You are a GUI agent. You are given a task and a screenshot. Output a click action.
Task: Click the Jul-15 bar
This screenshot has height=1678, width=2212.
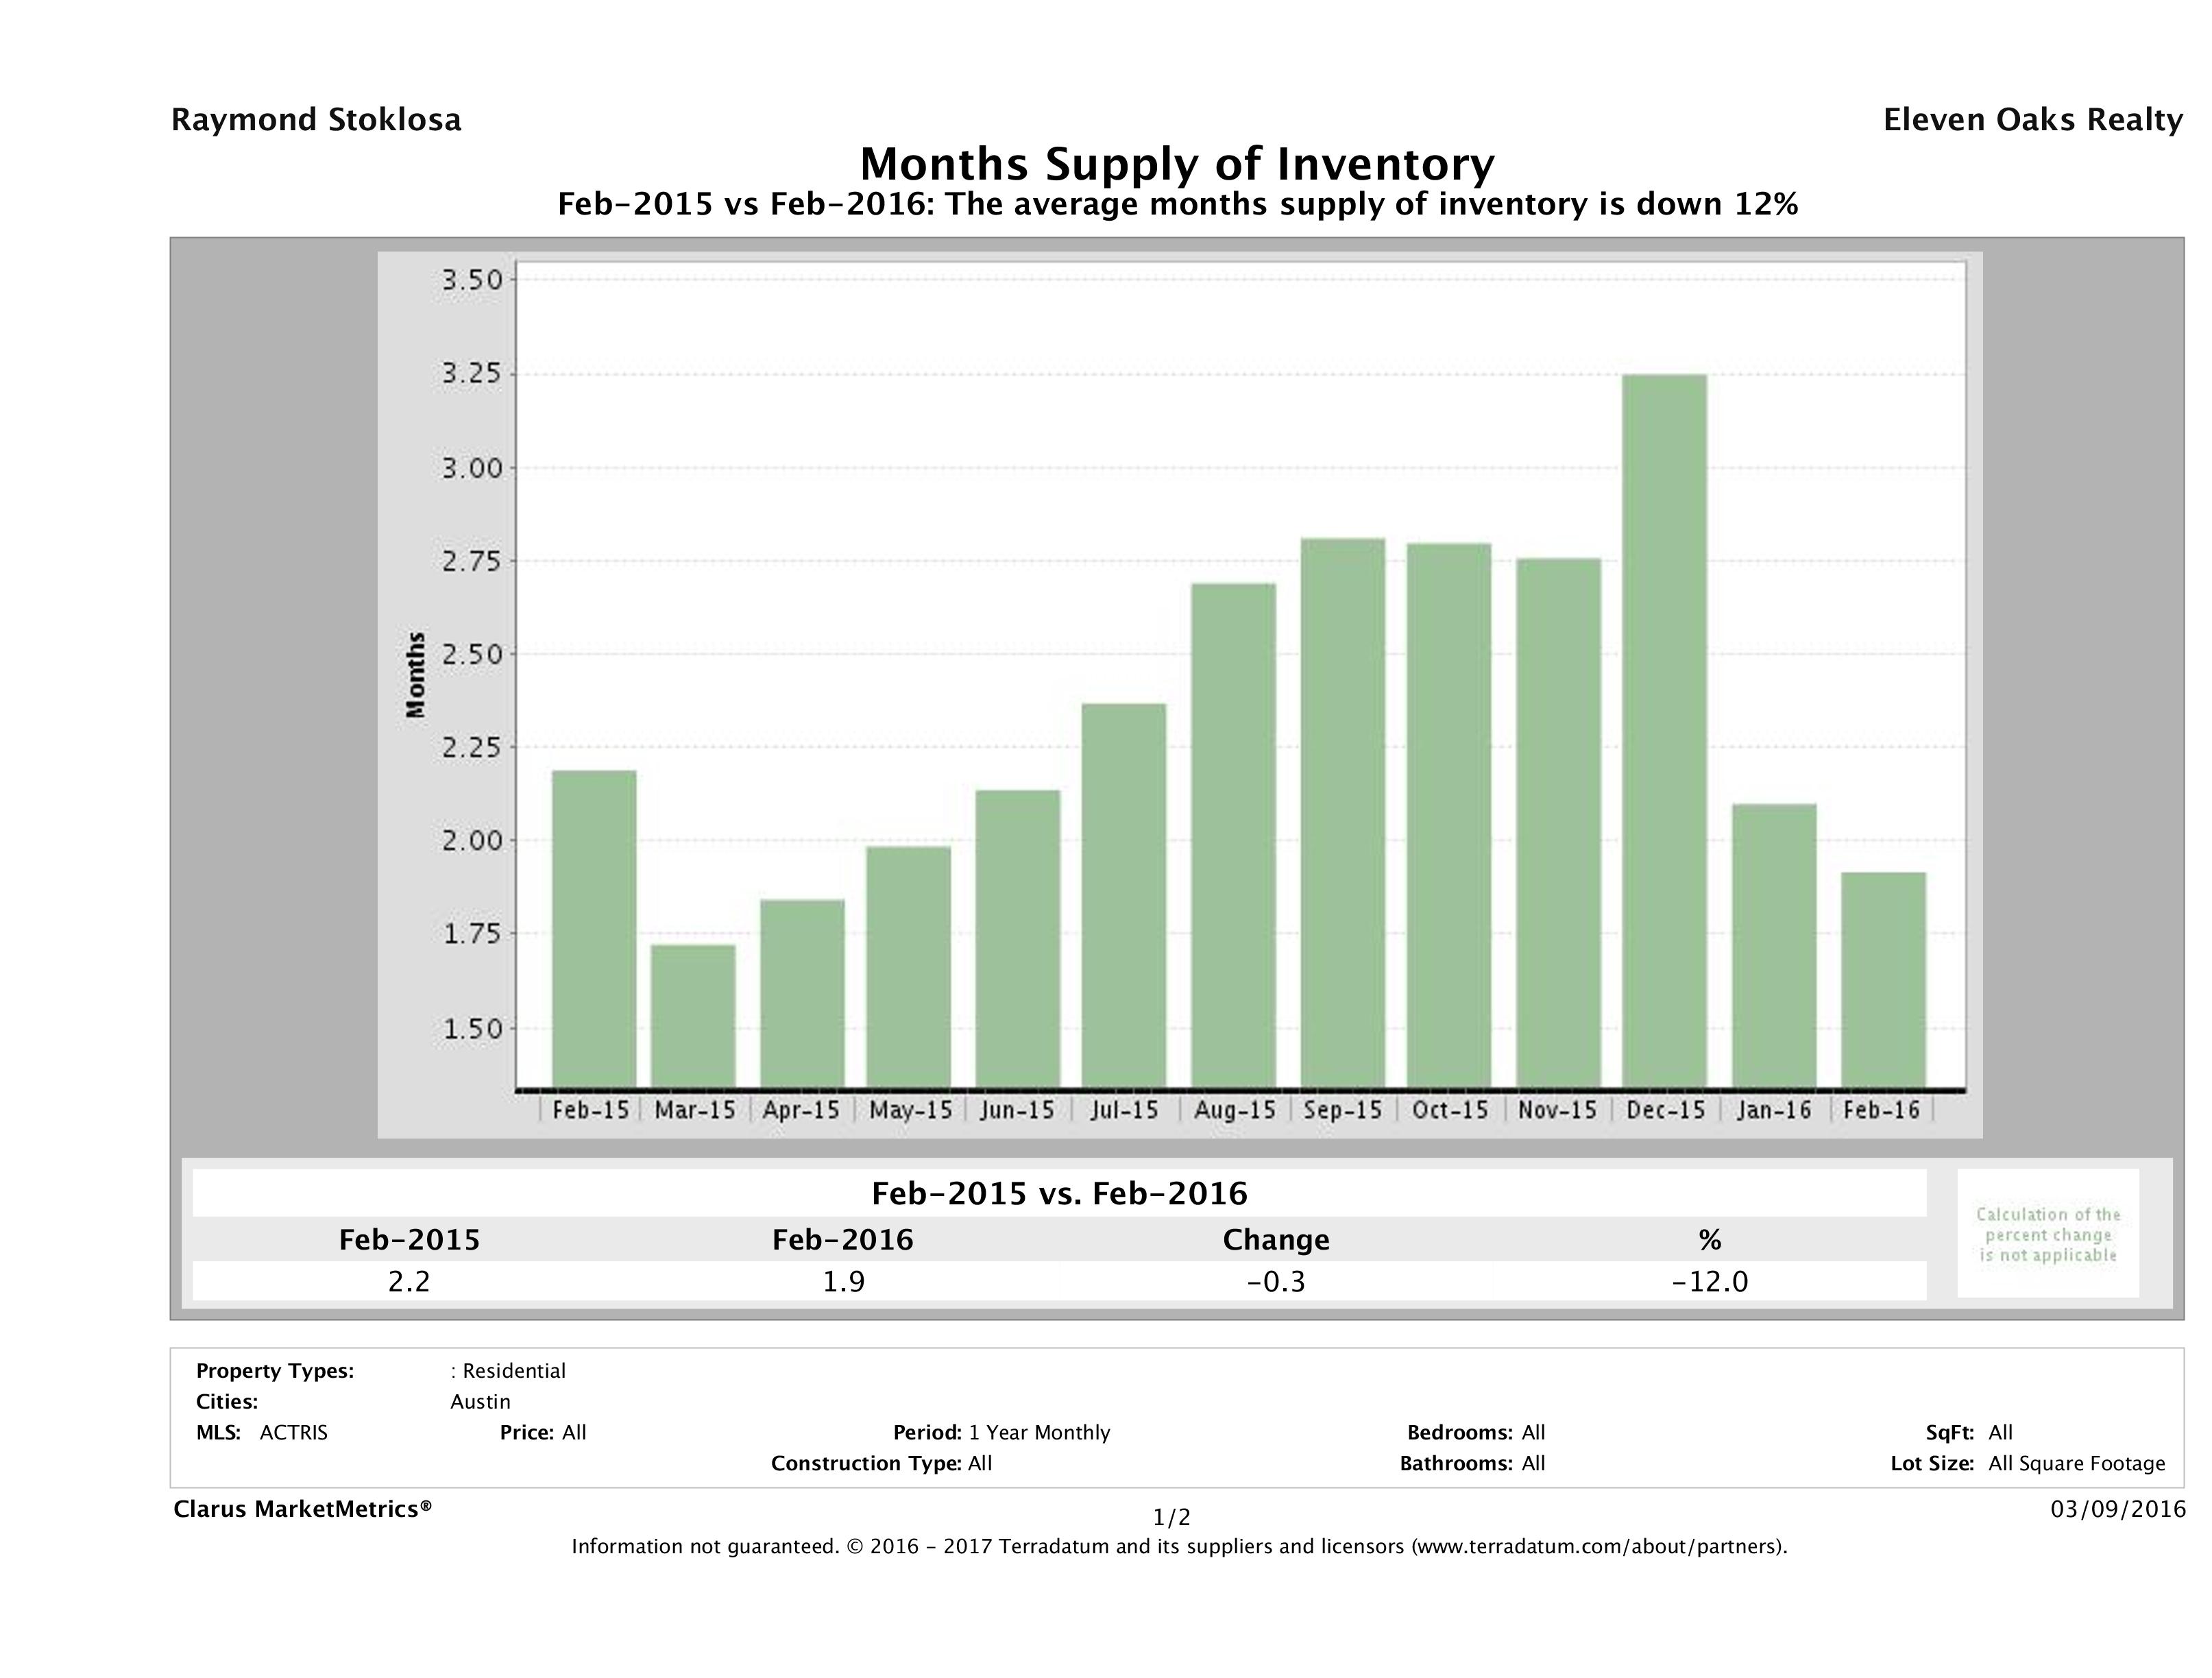(1124, 896)
